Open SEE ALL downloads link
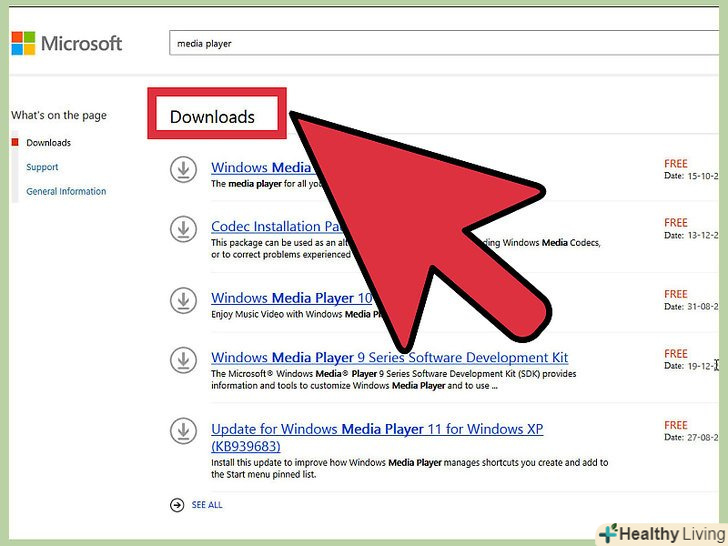Viewport: 728px width, 546px height. pos(207,505)
